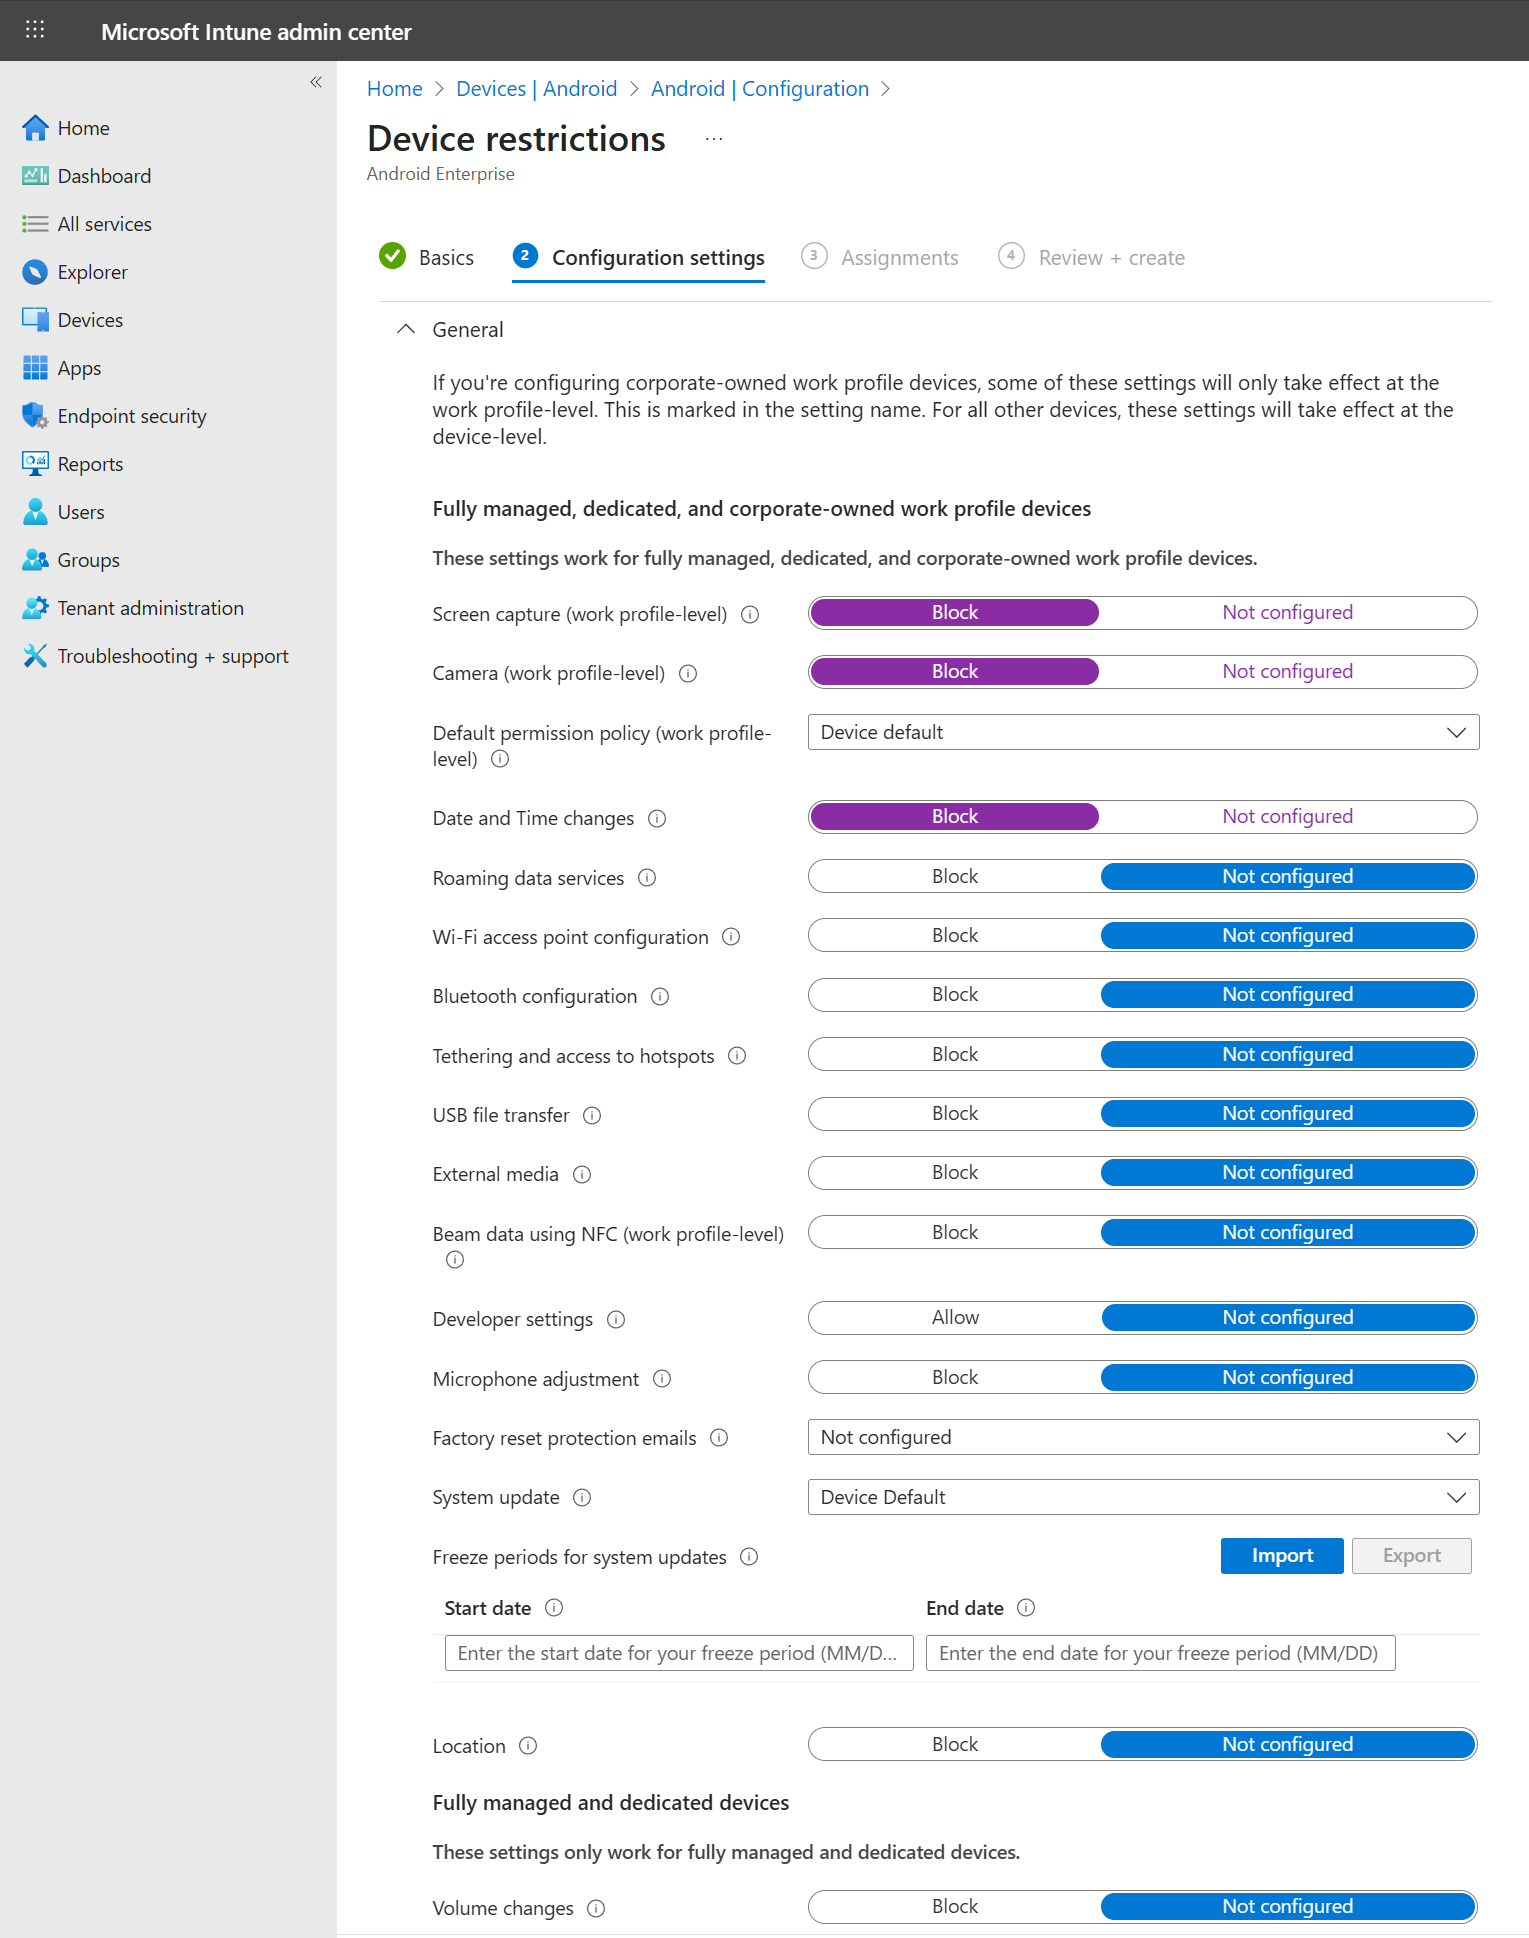Set Developer settings to Allow

tap(955, 1318)
